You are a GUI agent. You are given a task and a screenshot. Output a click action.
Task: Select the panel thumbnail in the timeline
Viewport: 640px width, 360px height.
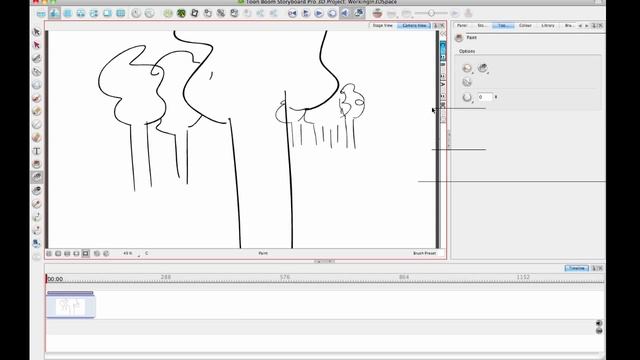tap(71, 307)
